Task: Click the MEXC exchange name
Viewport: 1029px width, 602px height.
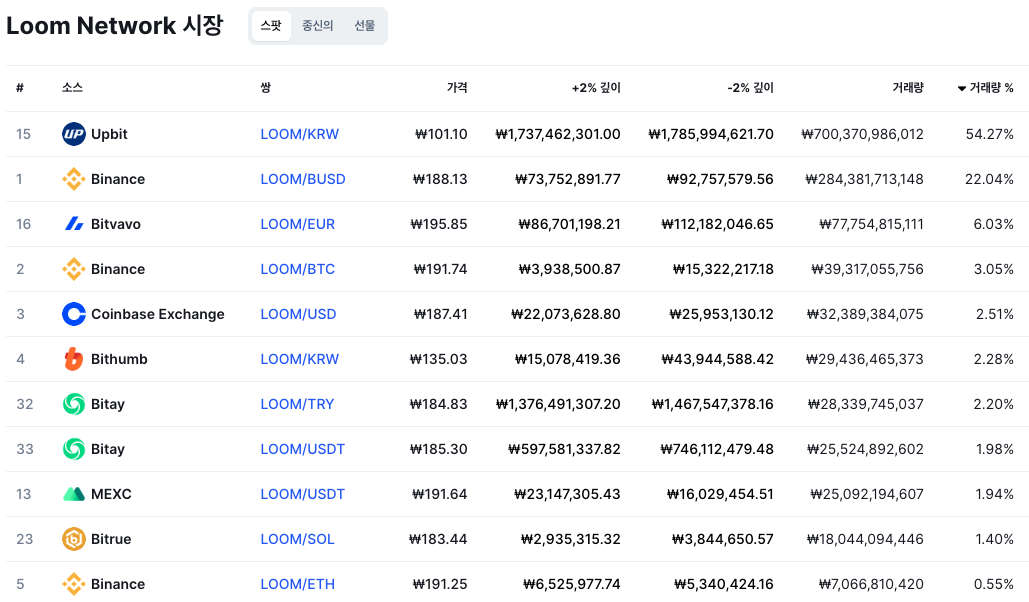Action: pyautogui.click(x=111, y=494)
